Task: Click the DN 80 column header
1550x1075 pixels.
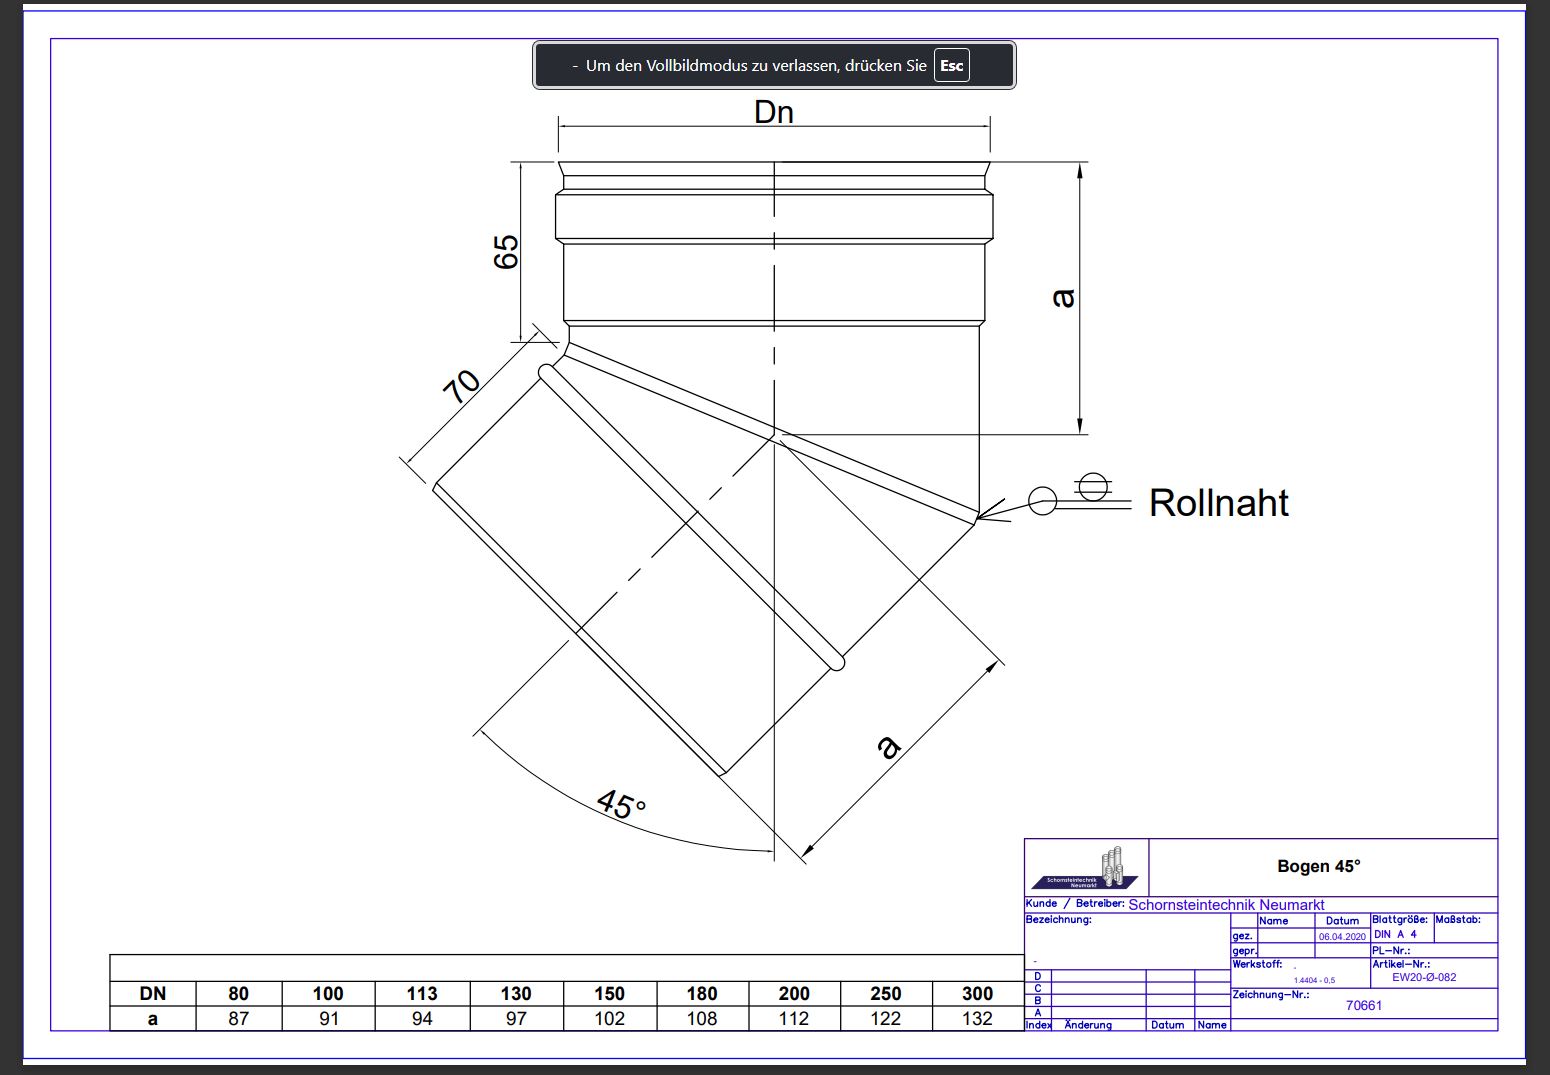Action: click(238, 993)
